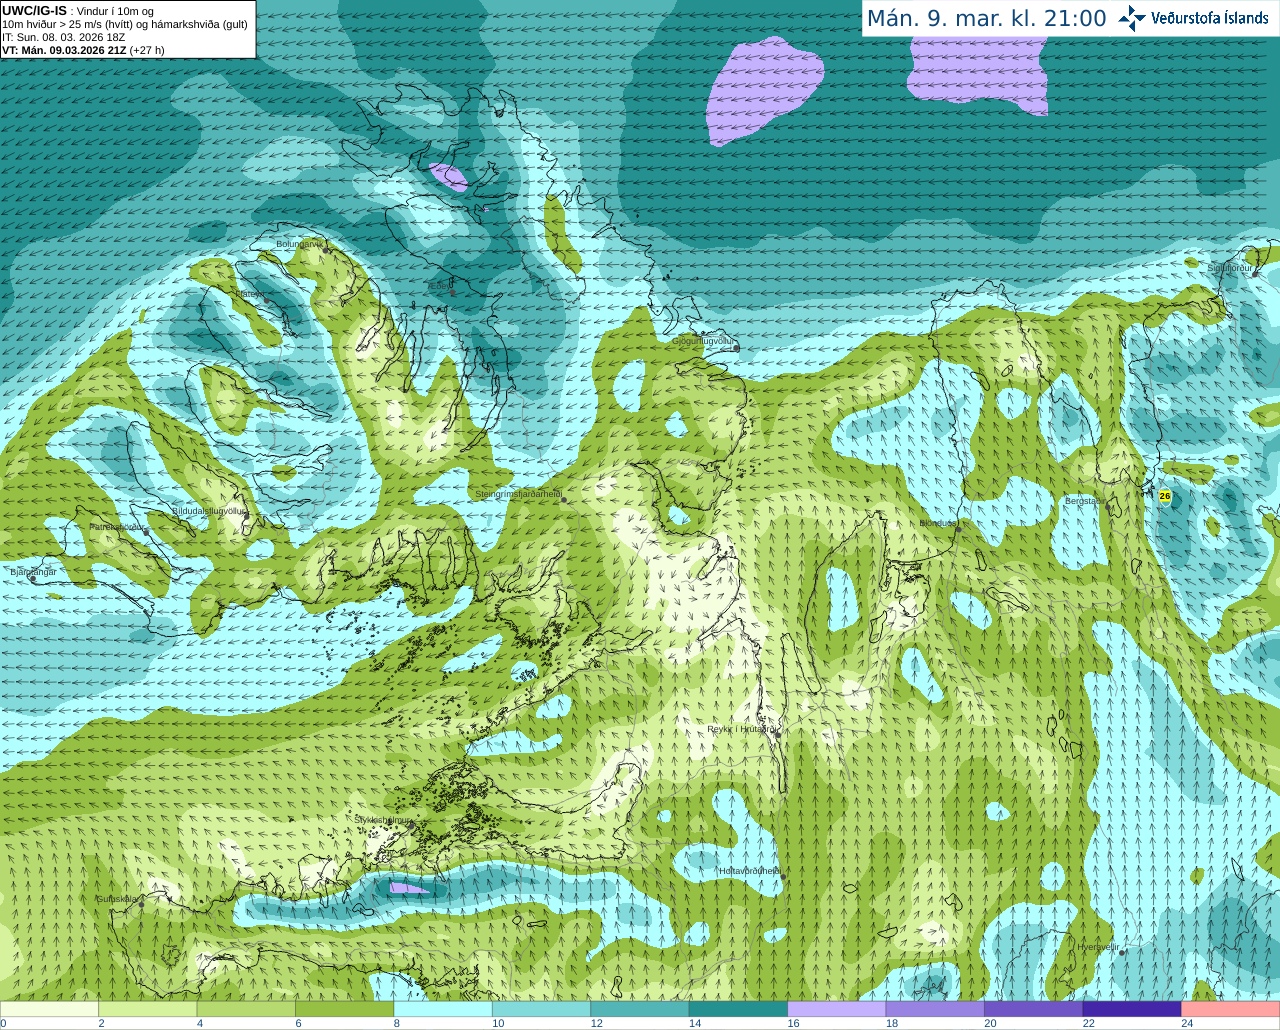Click the 'VT: Mán. 09.03.2026 21Z' line
The height and width of the screenshot is (1030, 1280).
point(64,50)
